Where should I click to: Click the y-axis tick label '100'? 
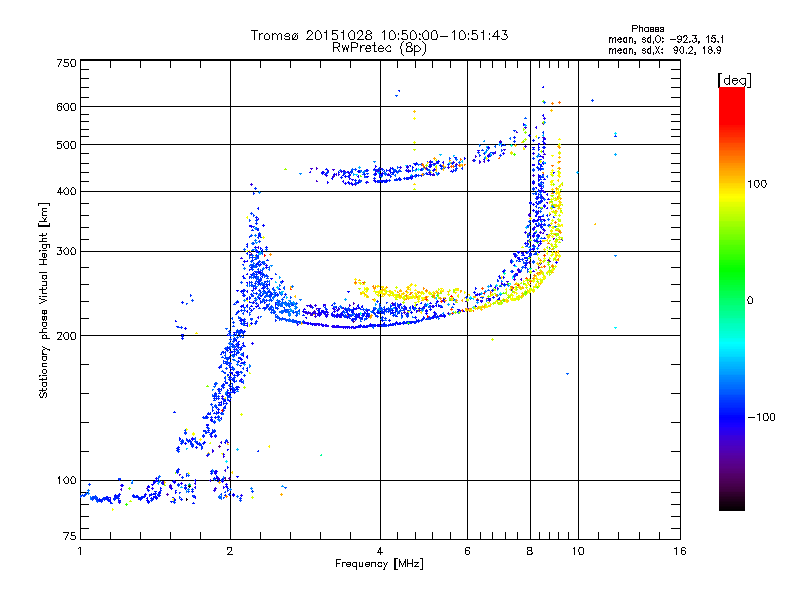click(67, 480)
